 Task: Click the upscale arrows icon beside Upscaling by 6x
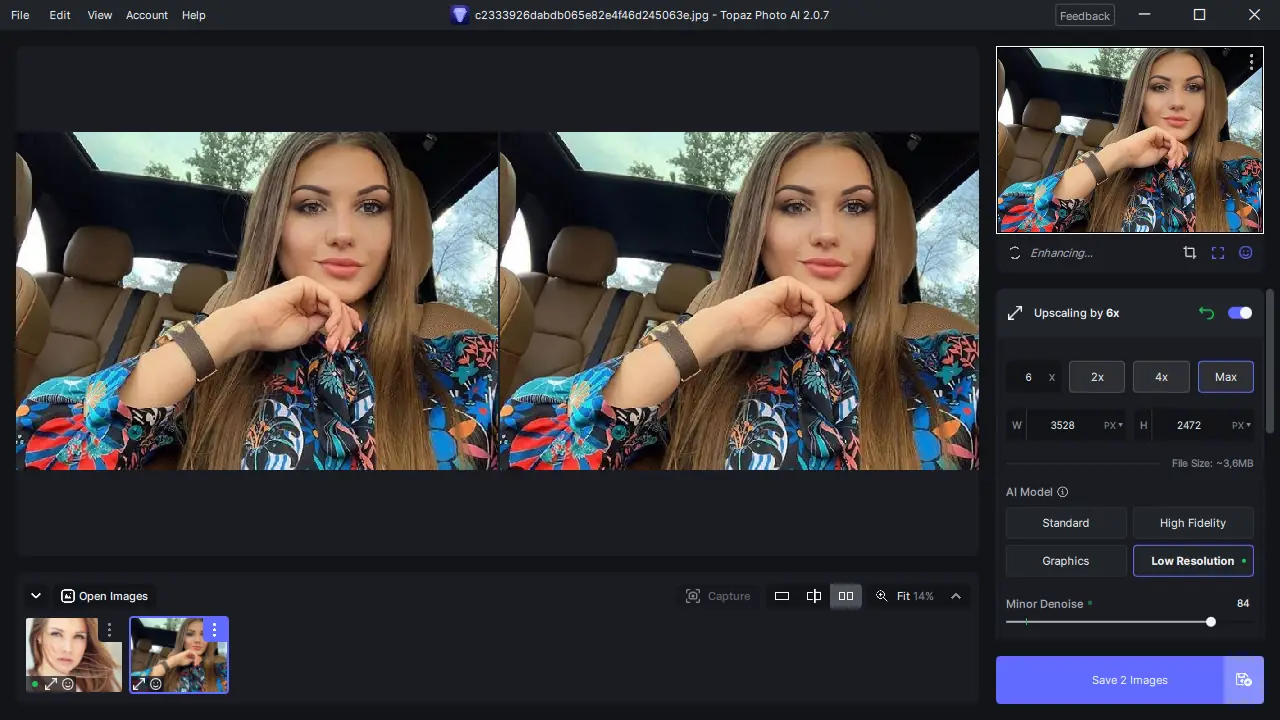pyautogui.click(x=1015, y=313)
